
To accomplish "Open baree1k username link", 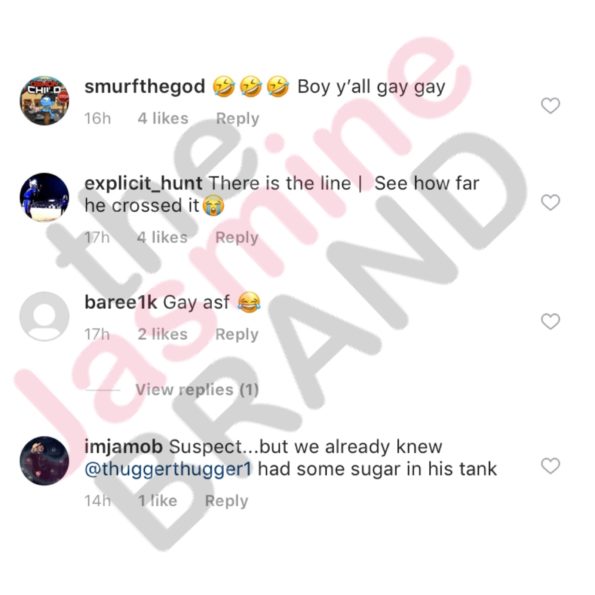I will 121,302.
